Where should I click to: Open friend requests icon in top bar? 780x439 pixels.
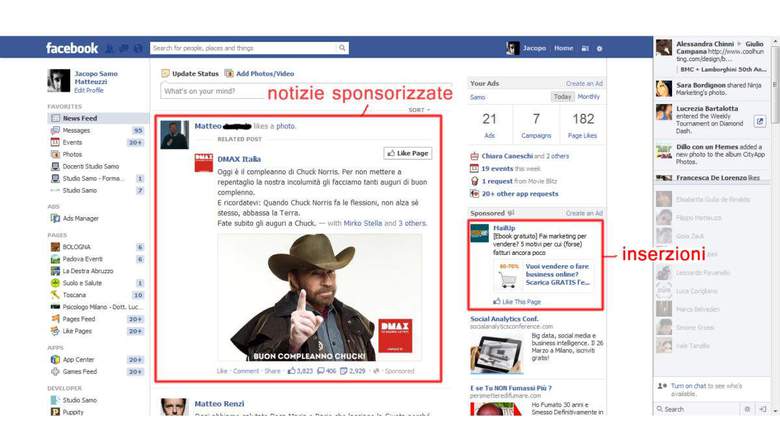click(109, 49)
